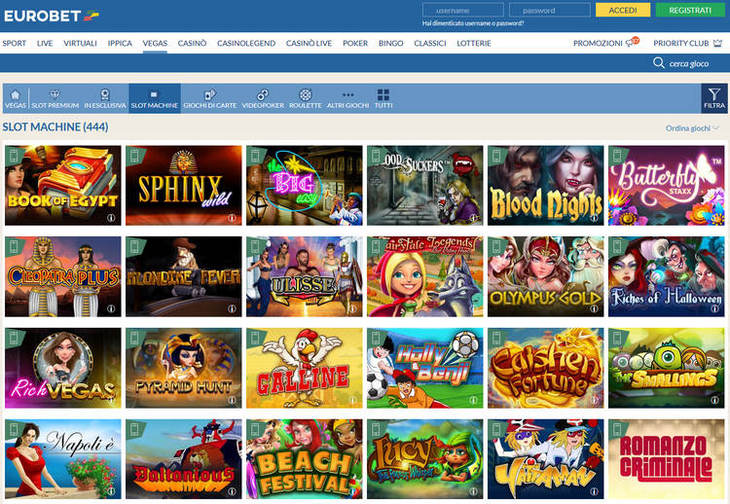730x504 pixels.
Task: Open the Live menu item
Action: (45, 43)
